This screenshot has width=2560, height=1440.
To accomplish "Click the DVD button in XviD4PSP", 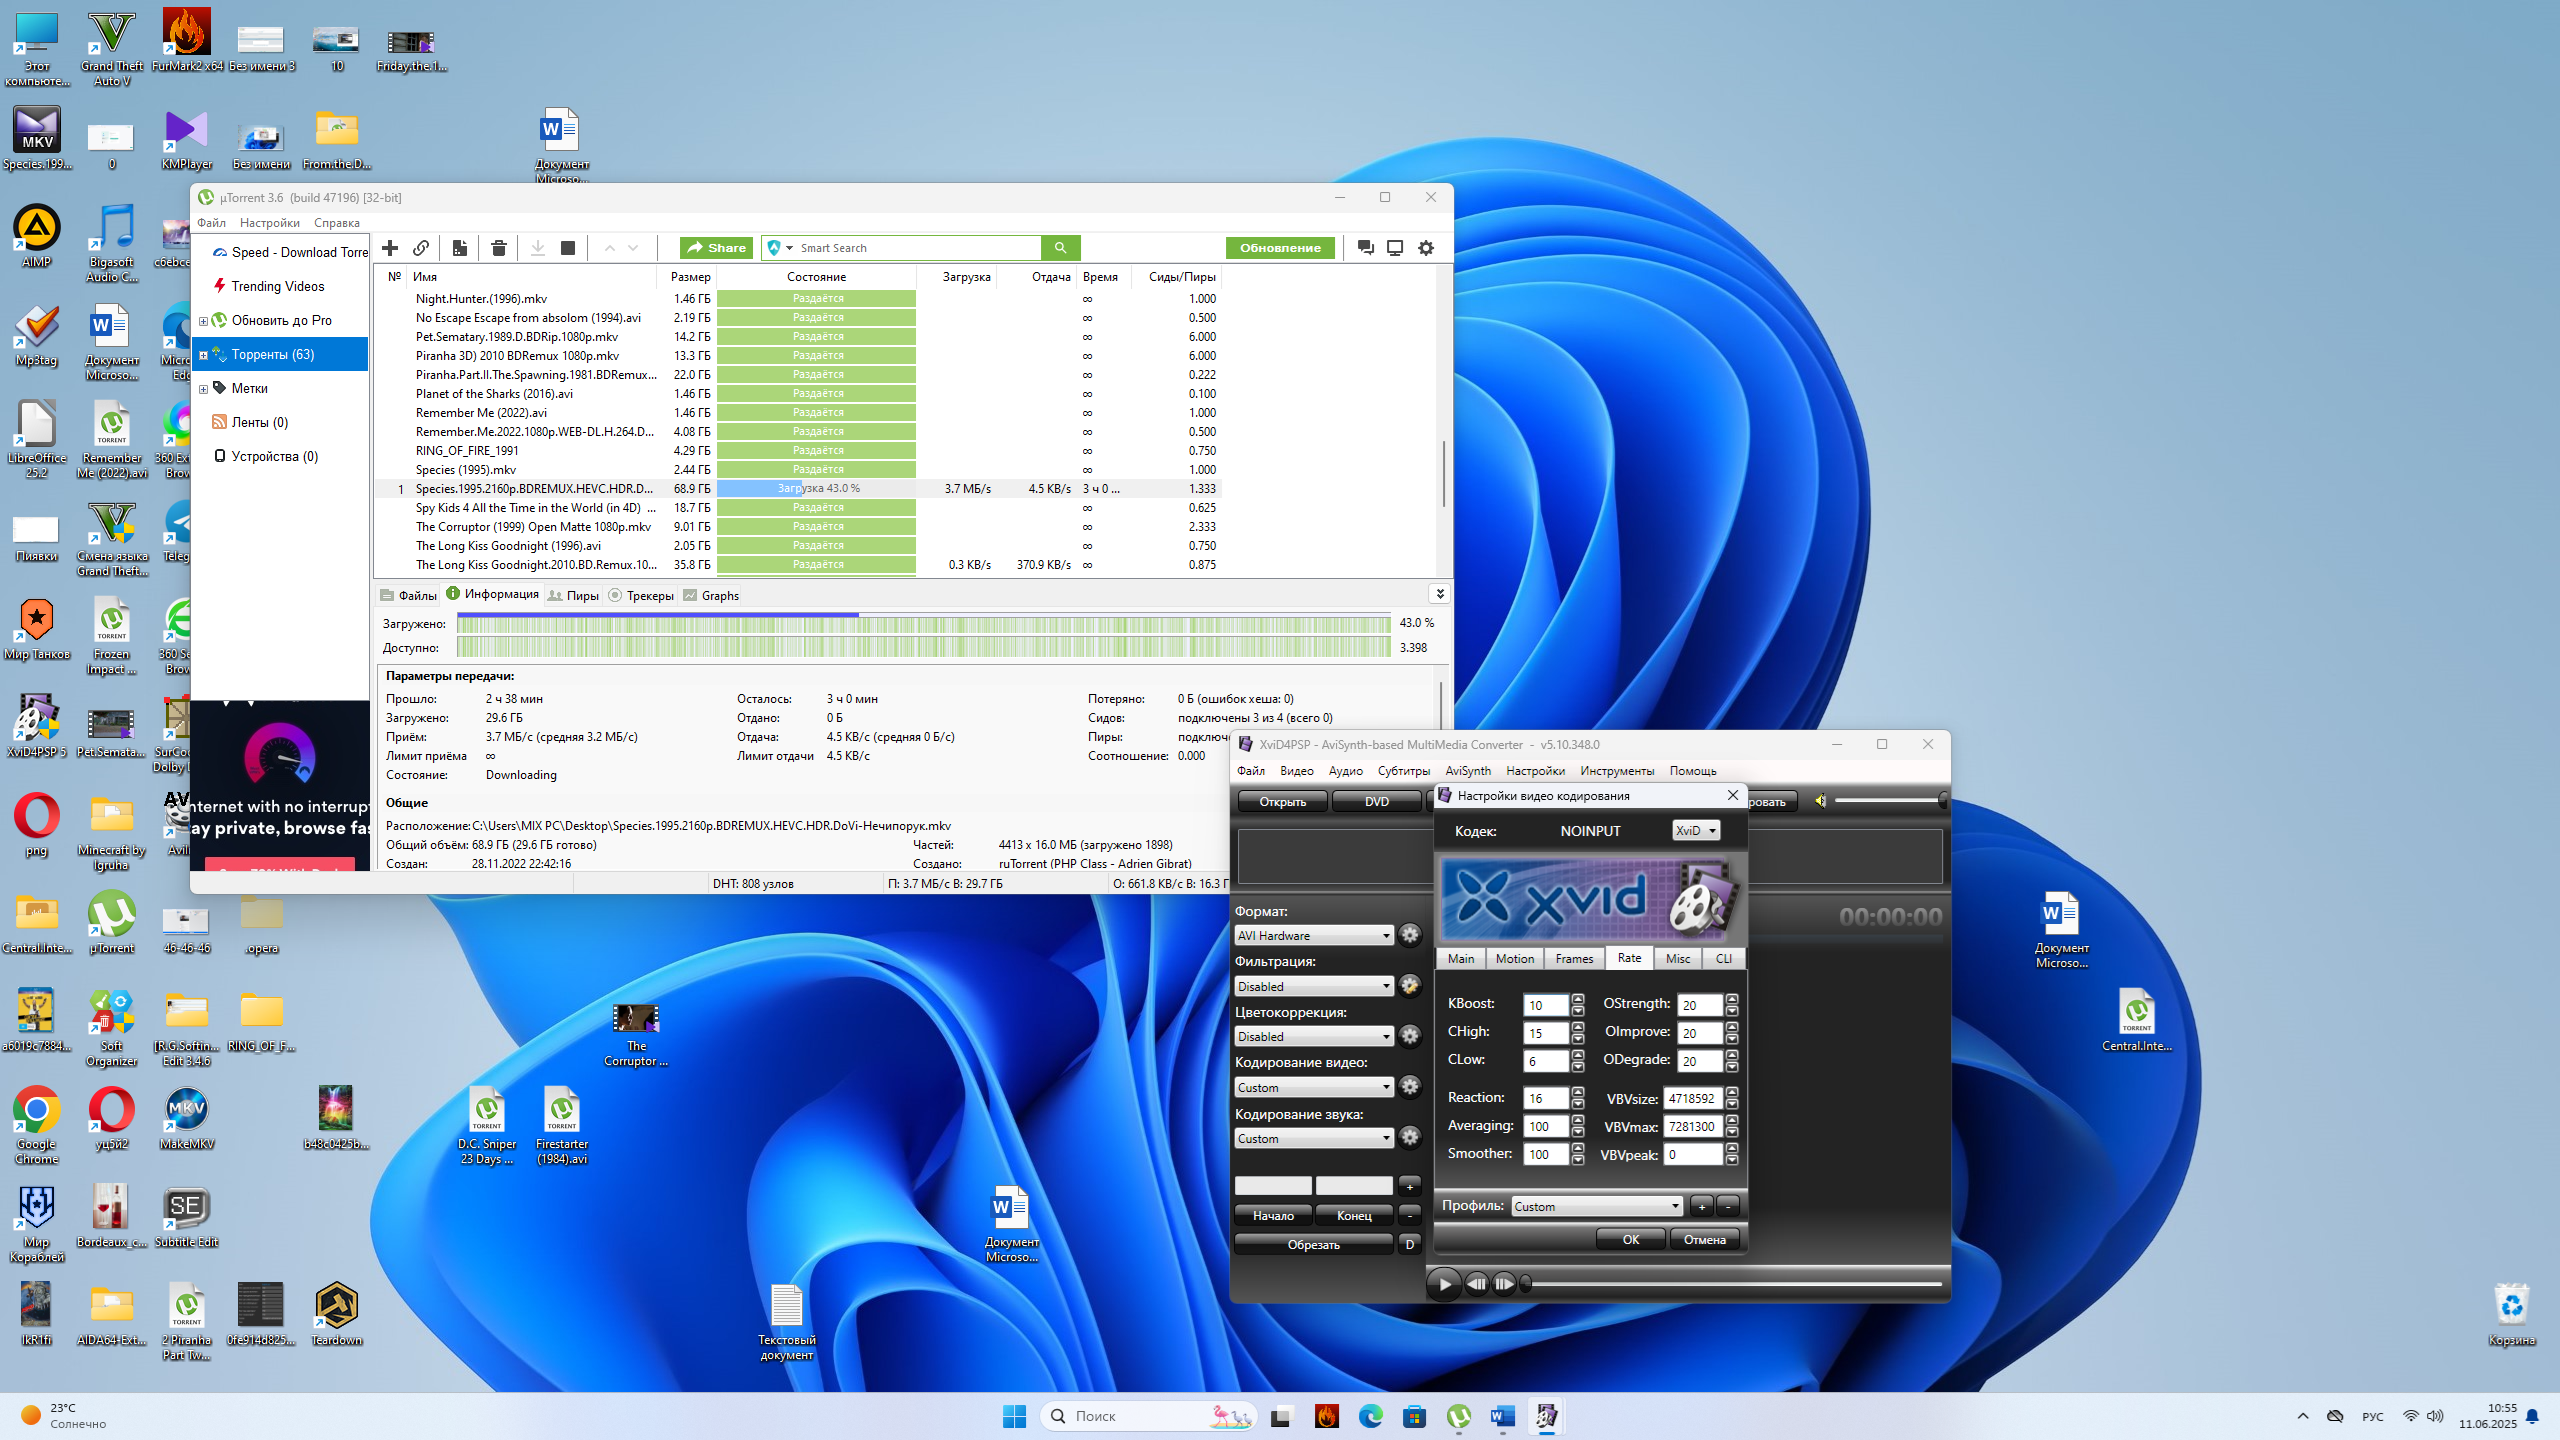I will tap(1377, 801).
